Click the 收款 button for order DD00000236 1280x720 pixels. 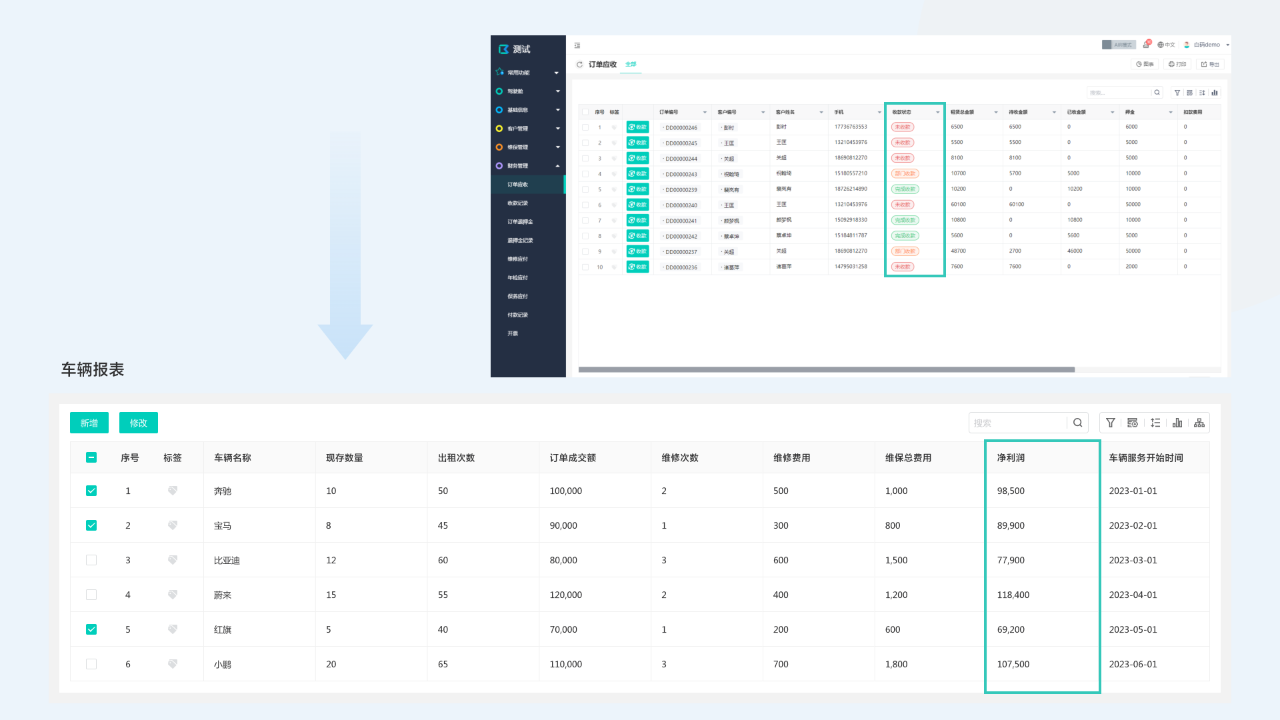point(637,267)
